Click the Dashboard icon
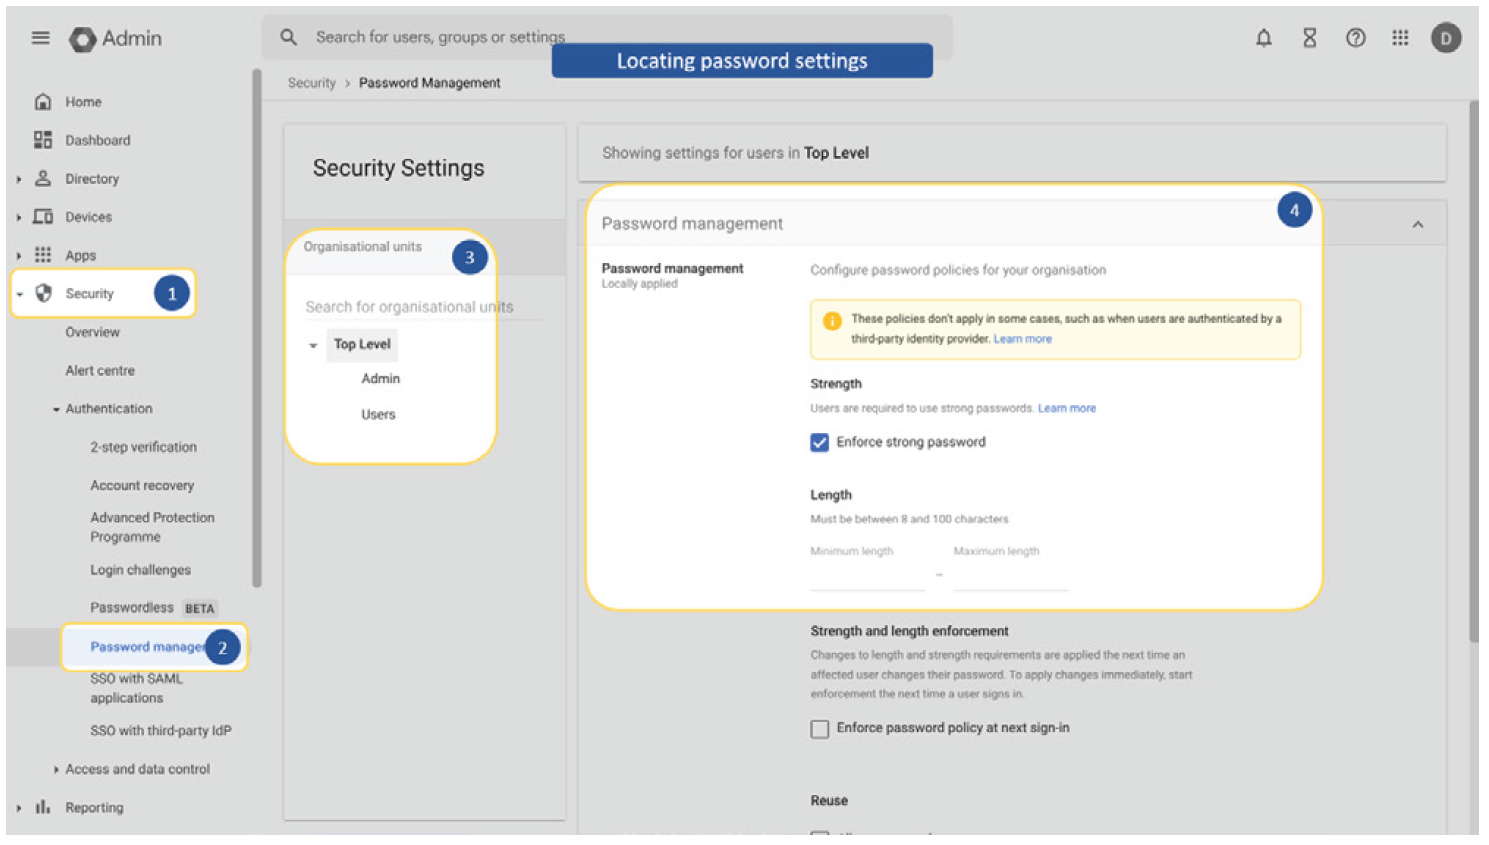Viewport: 1489px width, 845px height. coord(43,140)
